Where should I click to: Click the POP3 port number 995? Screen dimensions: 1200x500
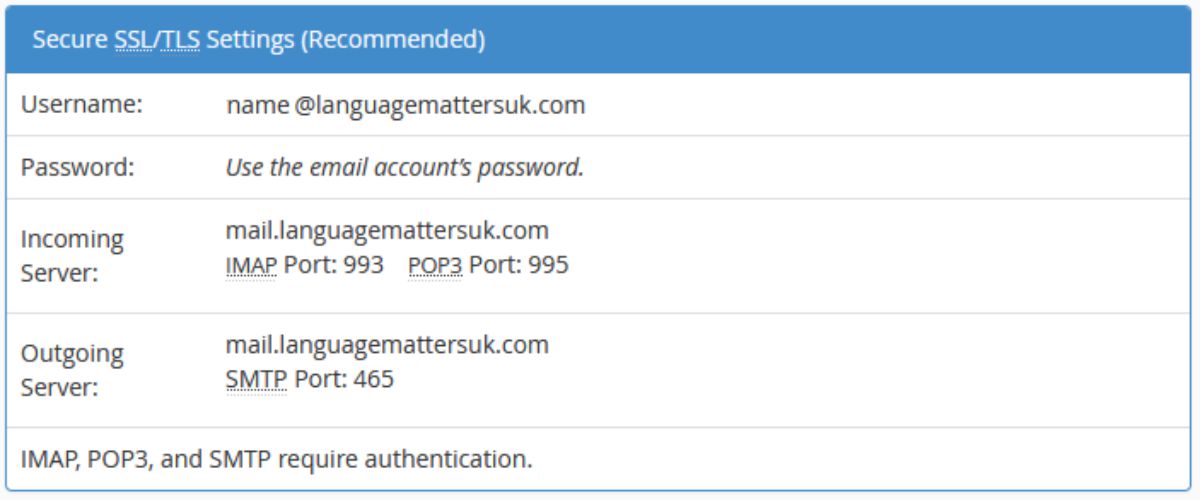(548, 265)
